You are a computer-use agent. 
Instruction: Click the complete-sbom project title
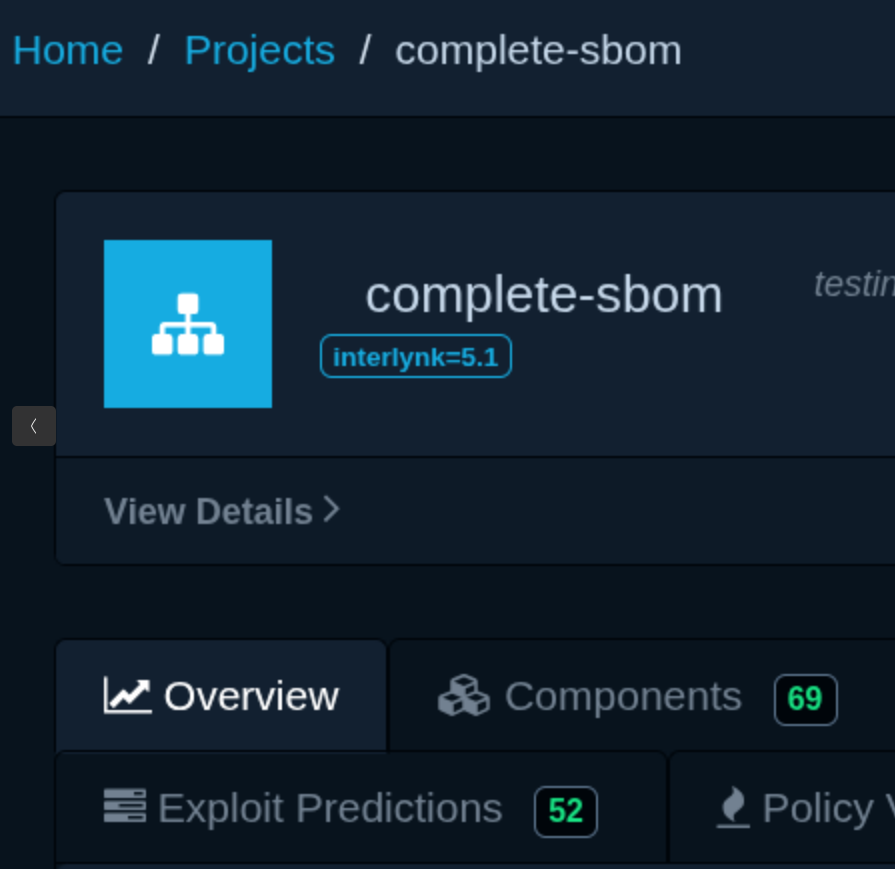[544, 295]
